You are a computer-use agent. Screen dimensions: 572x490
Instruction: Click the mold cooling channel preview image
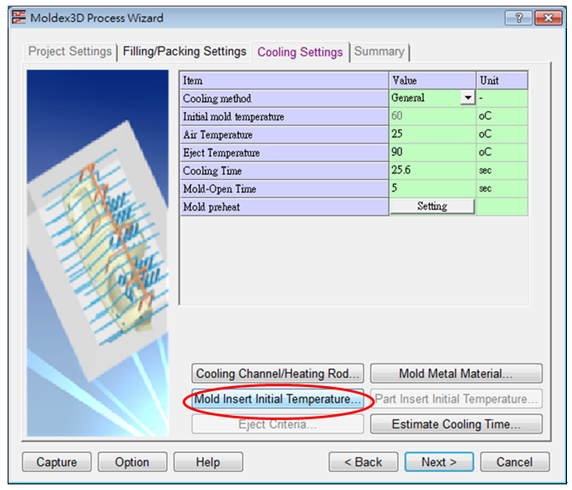pyautogui.click(x=98, y=253)
